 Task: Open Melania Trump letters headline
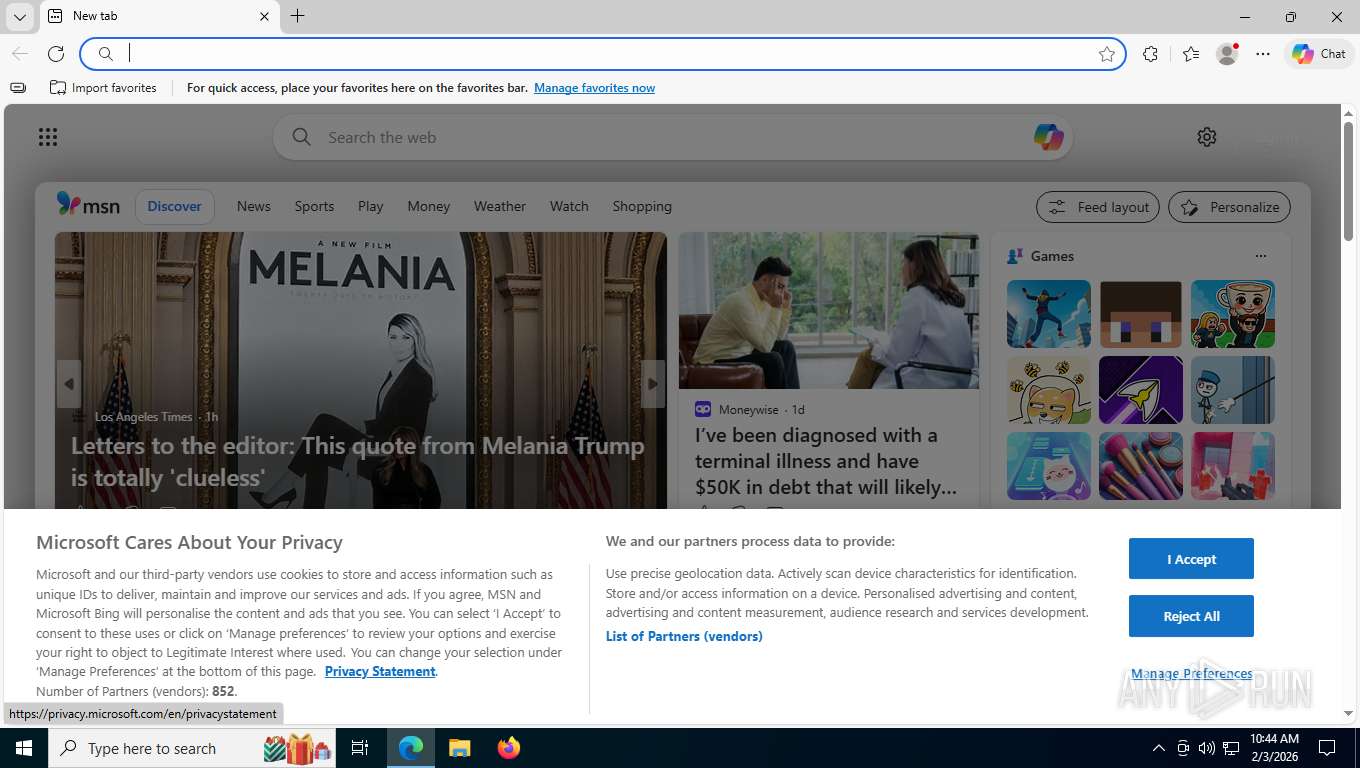(357, 461)
